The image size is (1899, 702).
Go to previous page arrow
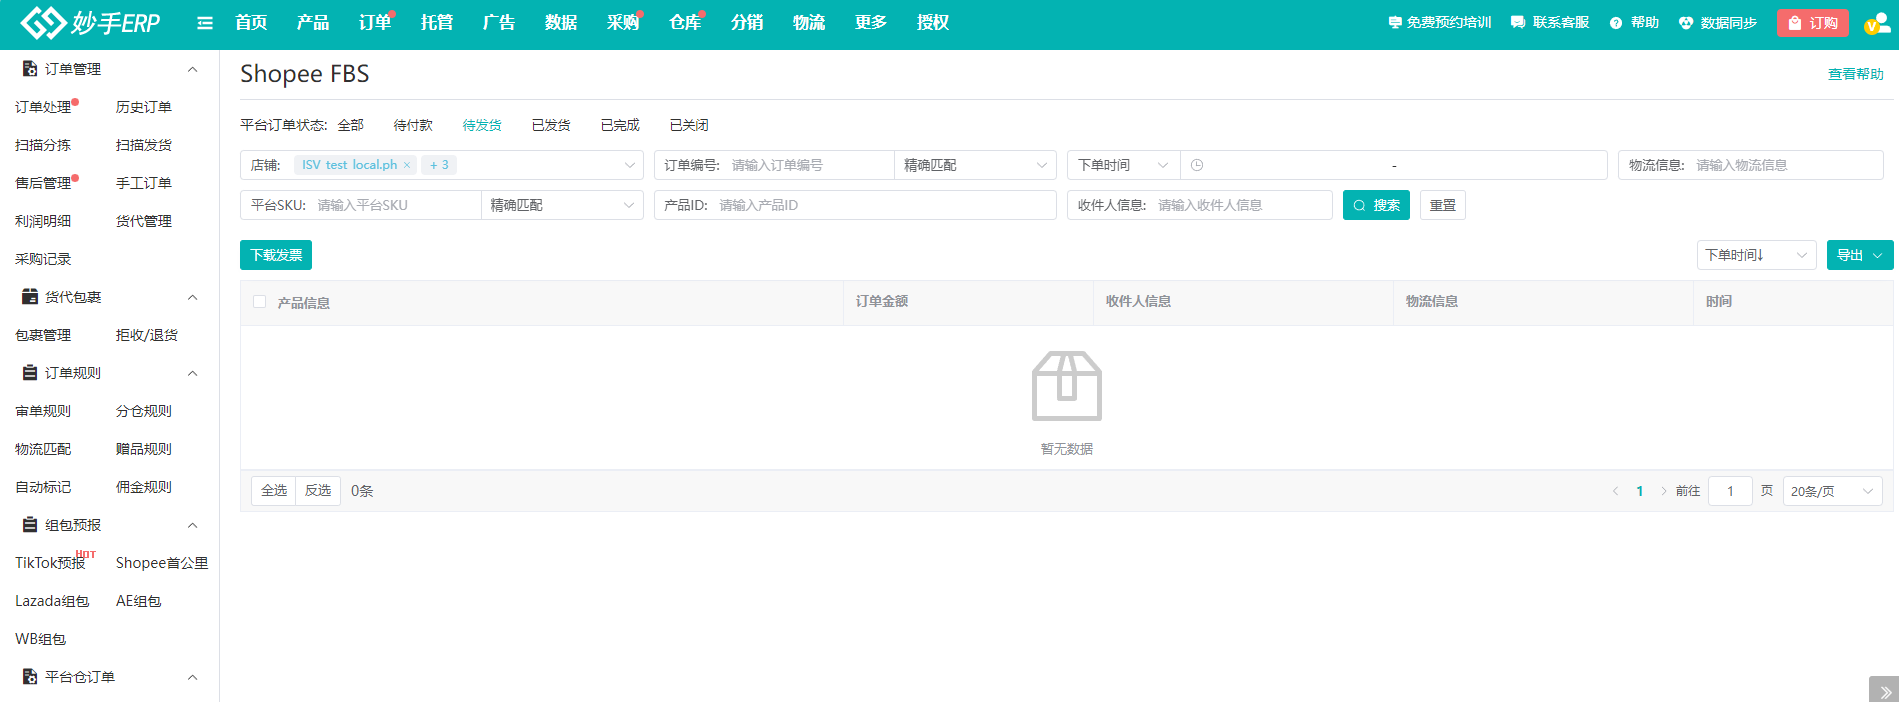point(1615,491)
